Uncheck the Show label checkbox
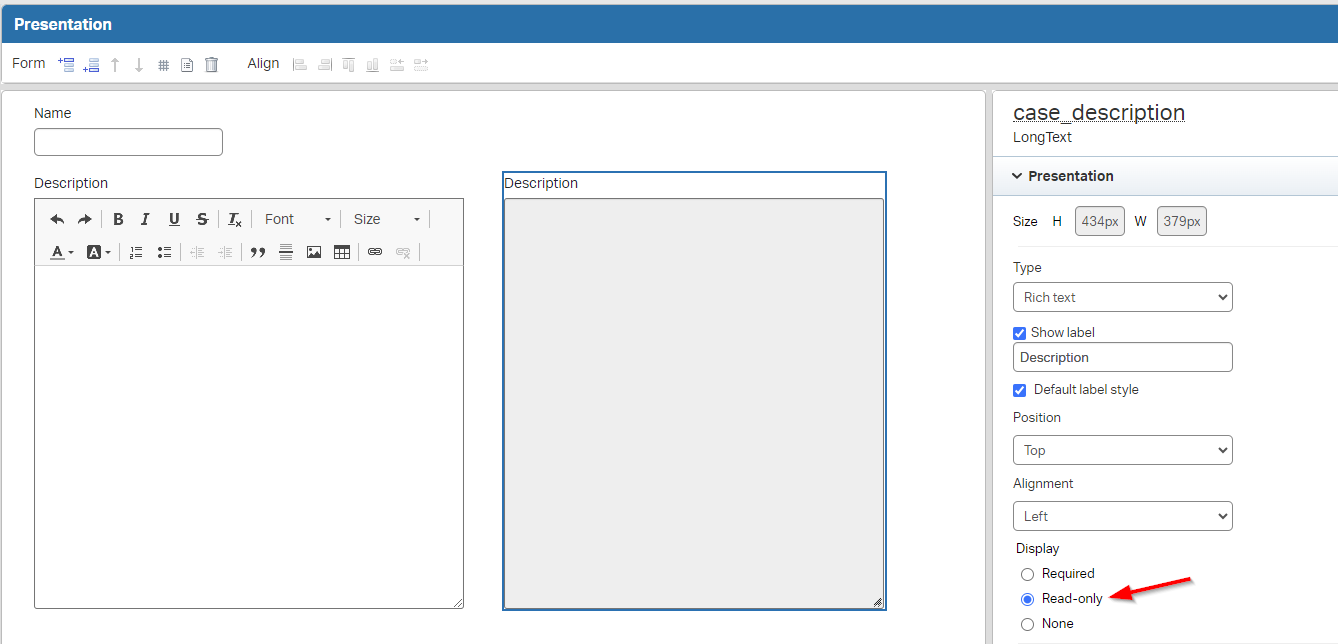The width and height of the screenshot is (1338, 644). click(x=1020, y=333)
